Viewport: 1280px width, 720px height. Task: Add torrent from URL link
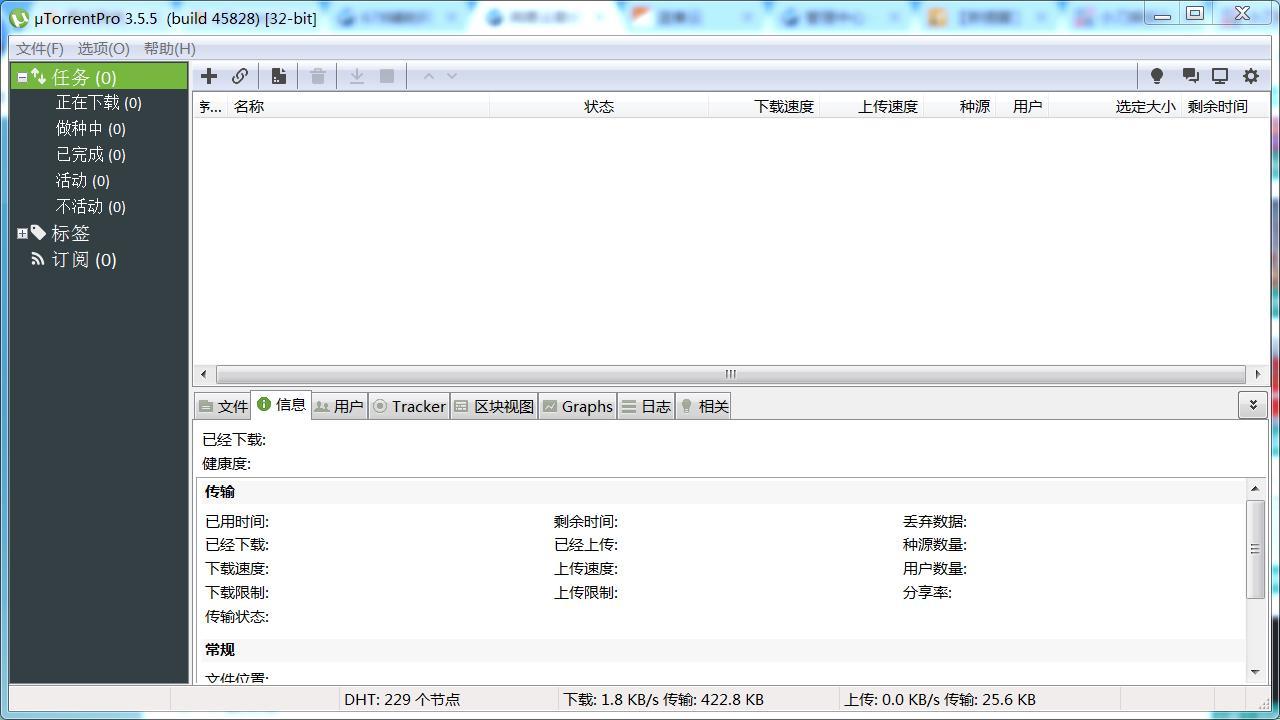pos(240,75)
